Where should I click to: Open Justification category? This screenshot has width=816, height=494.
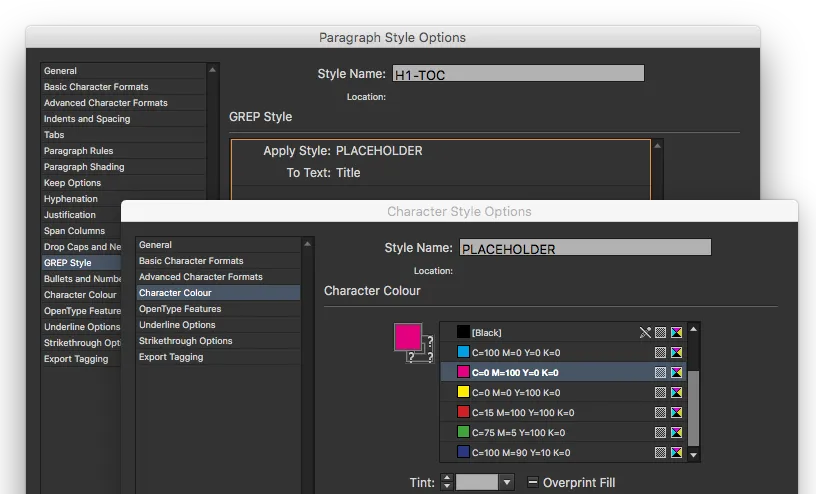point(81,215)
